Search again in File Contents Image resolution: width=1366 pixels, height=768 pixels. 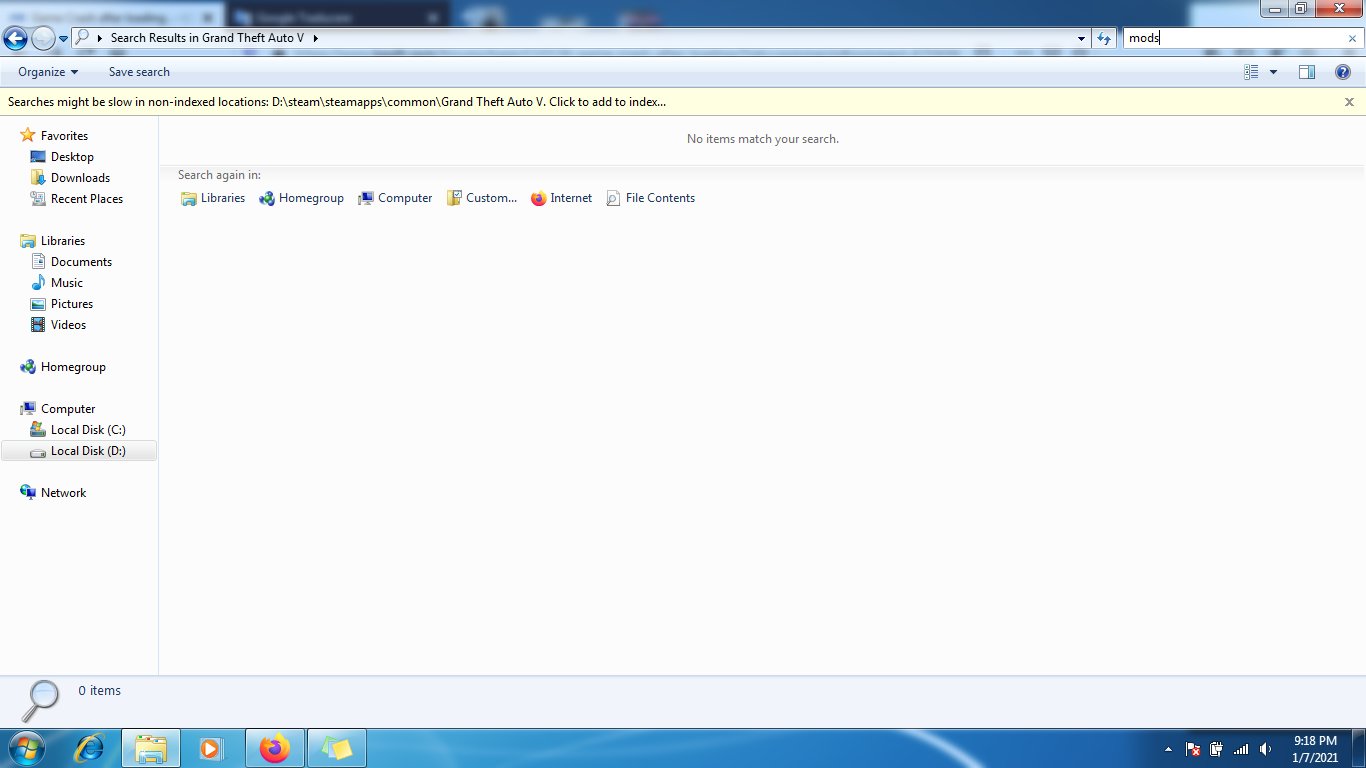pos(650,198)
